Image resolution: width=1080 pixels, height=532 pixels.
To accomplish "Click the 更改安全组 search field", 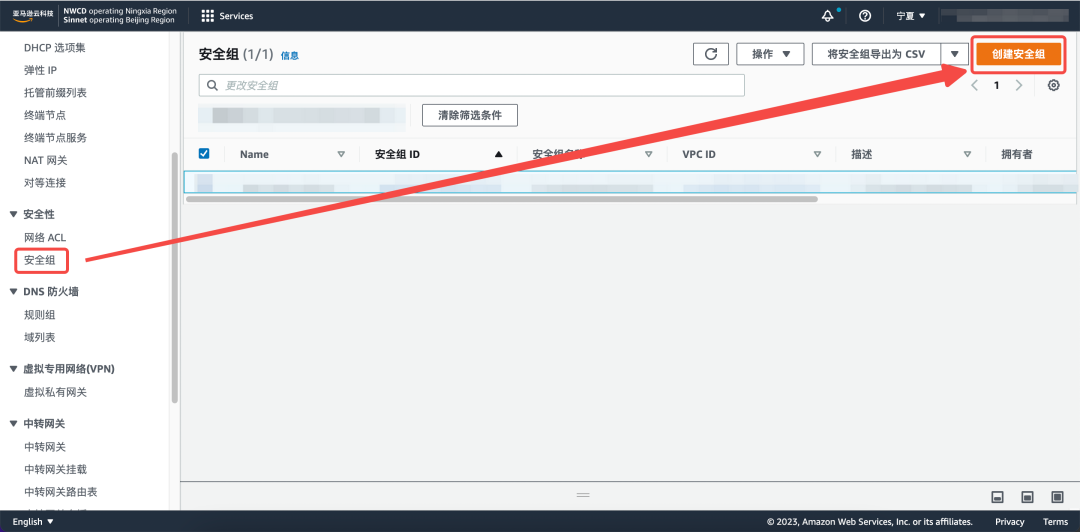I will [472, 85].
